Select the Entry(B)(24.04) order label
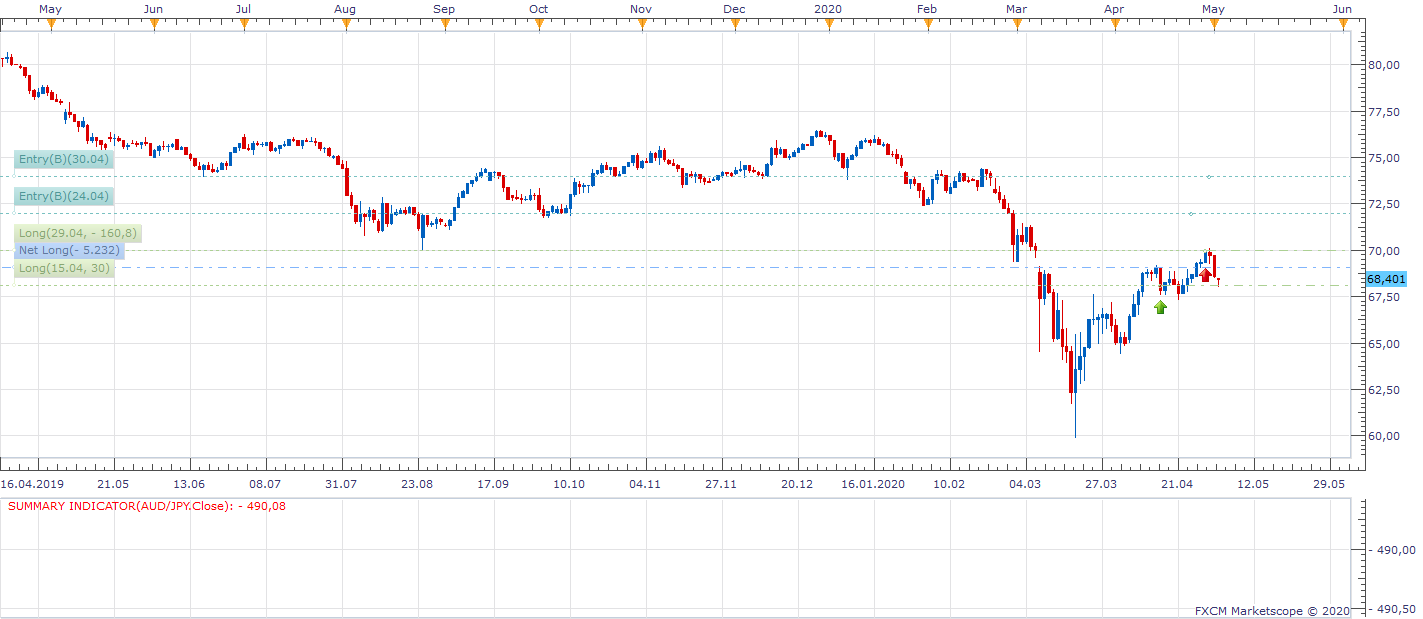Viewport: 1423px width, 619px height. [64, 196]
